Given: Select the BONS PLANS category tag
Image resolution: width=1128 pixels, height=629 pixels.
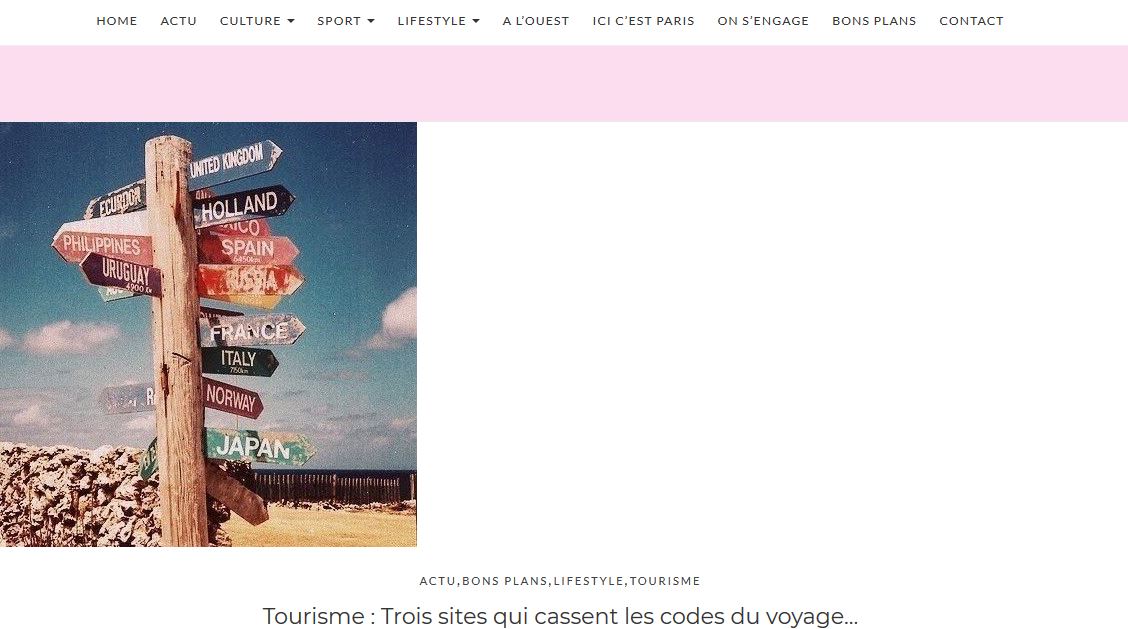Looking at the screenshot, I should point(504,581).
